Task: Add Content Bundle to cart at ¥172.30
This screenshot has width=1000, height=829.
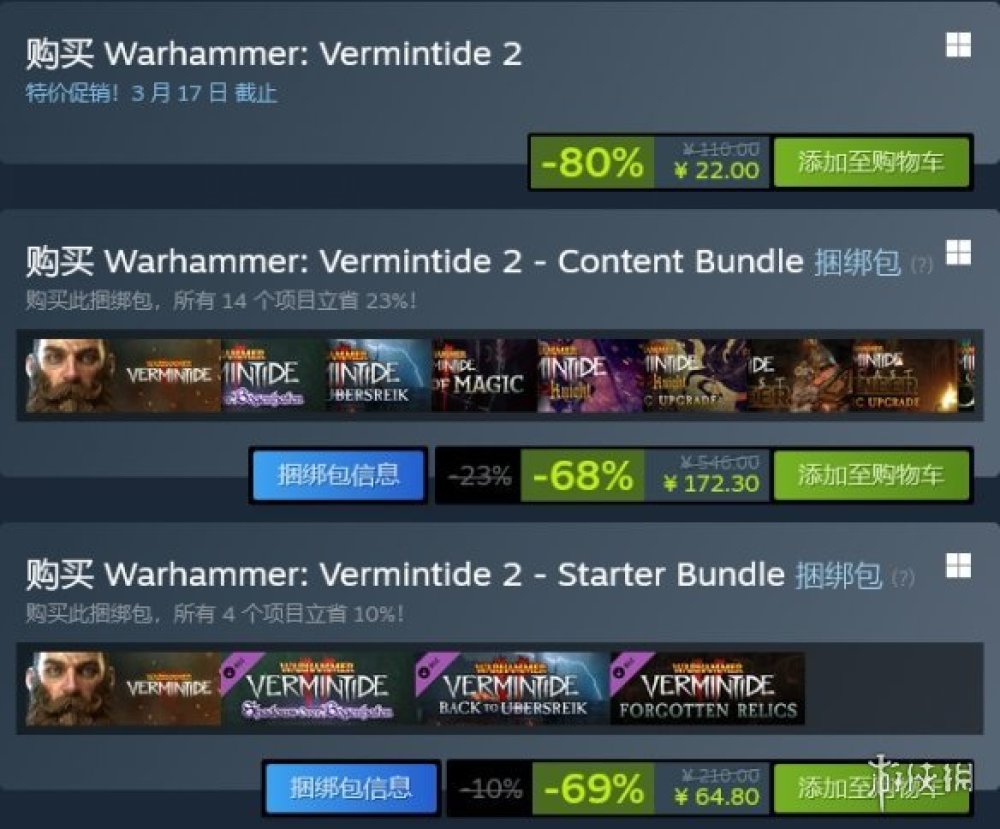Action: coord(871,475)
